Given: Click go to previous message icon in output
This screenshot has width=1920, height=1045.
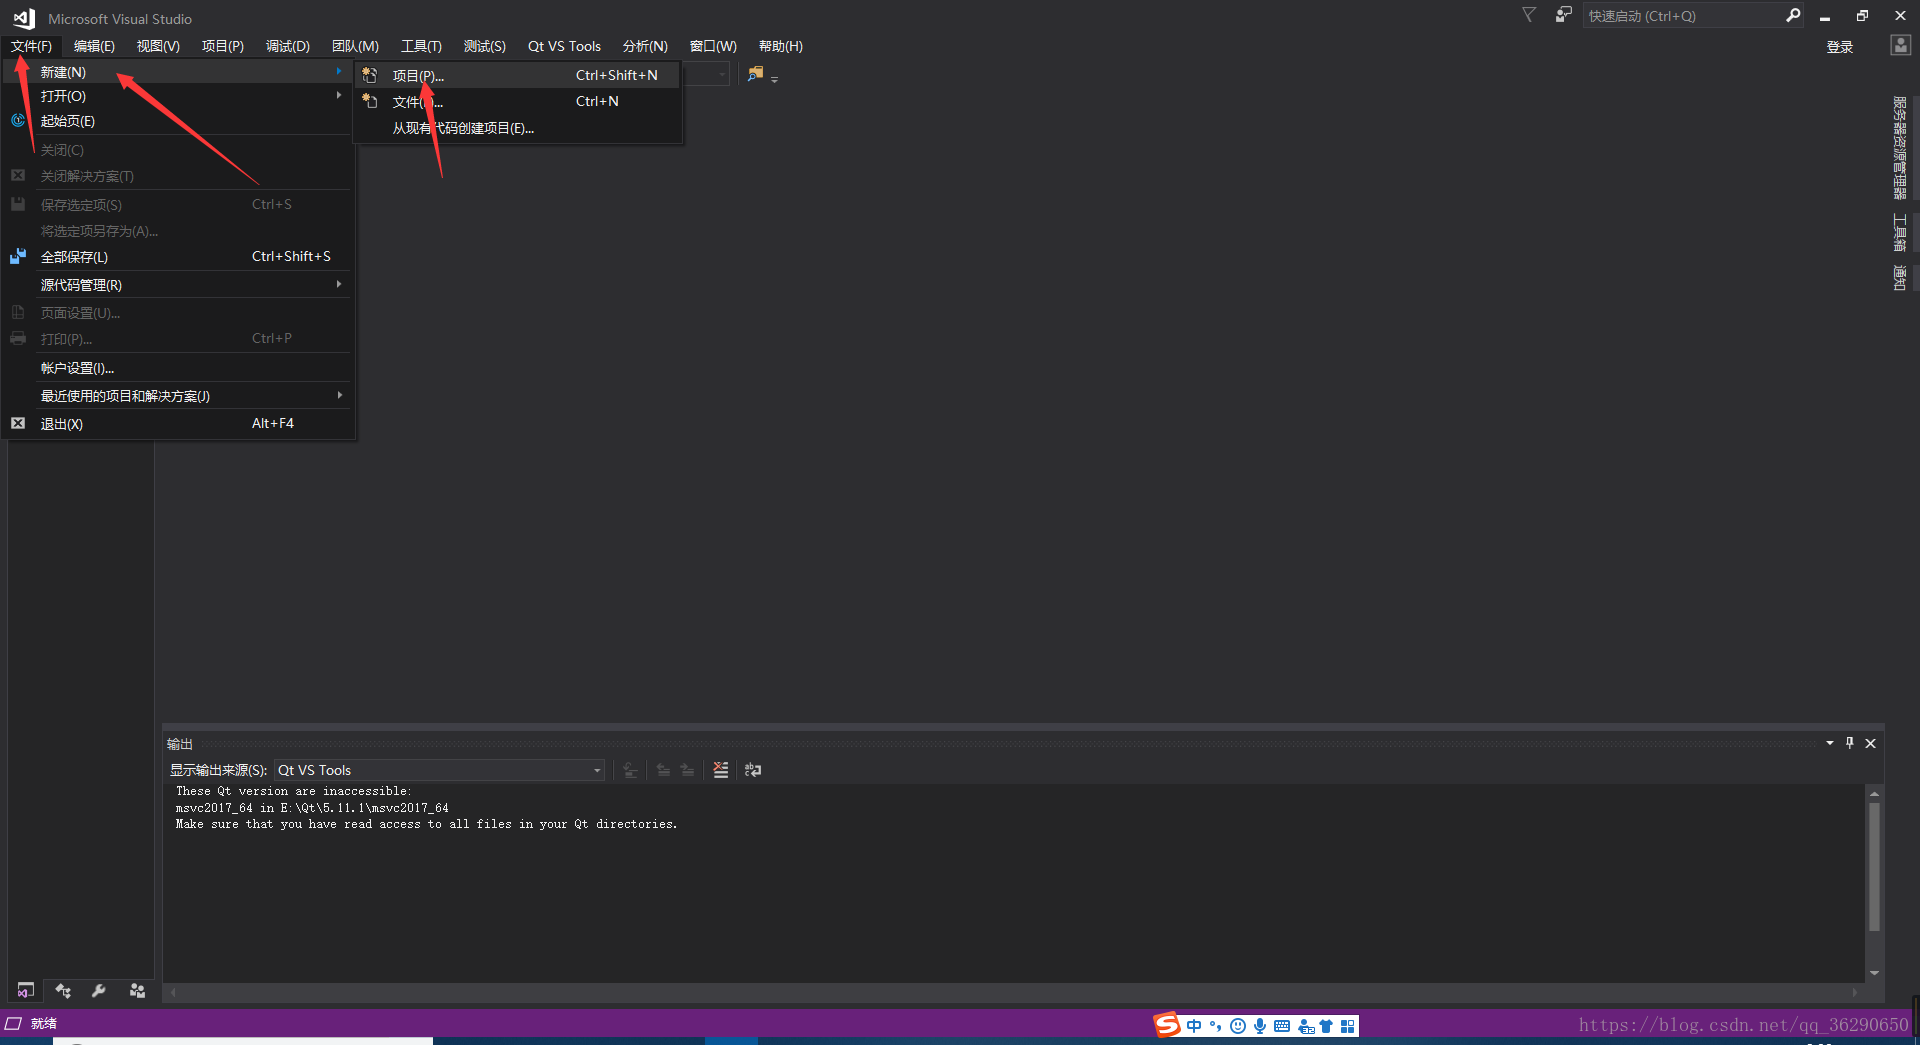Looking at the screenshot, I should (663, 770).
